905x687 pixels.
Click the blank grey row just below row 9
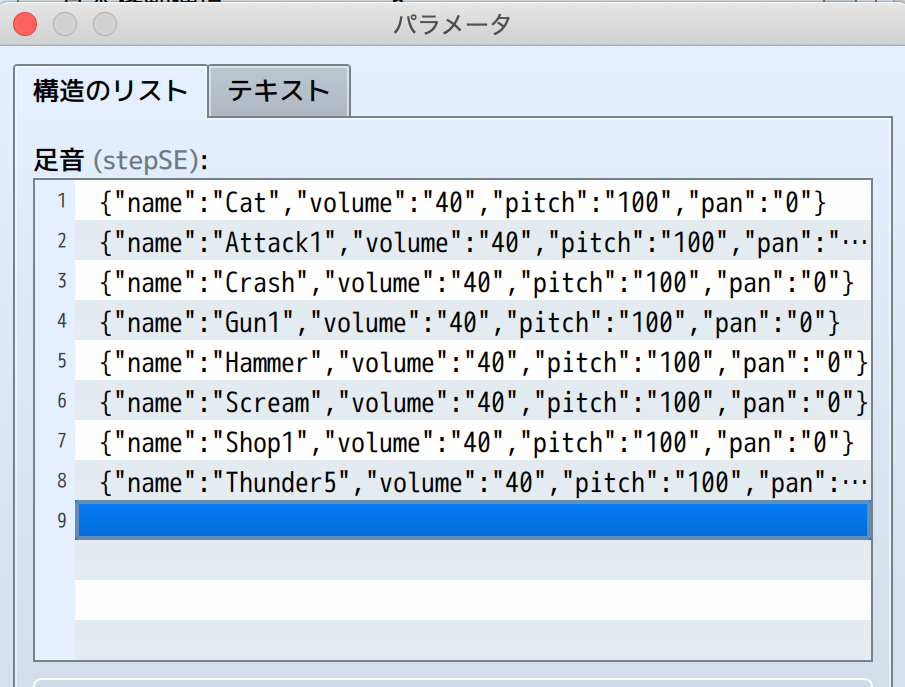pyautogui.click(x=472, y=560)
